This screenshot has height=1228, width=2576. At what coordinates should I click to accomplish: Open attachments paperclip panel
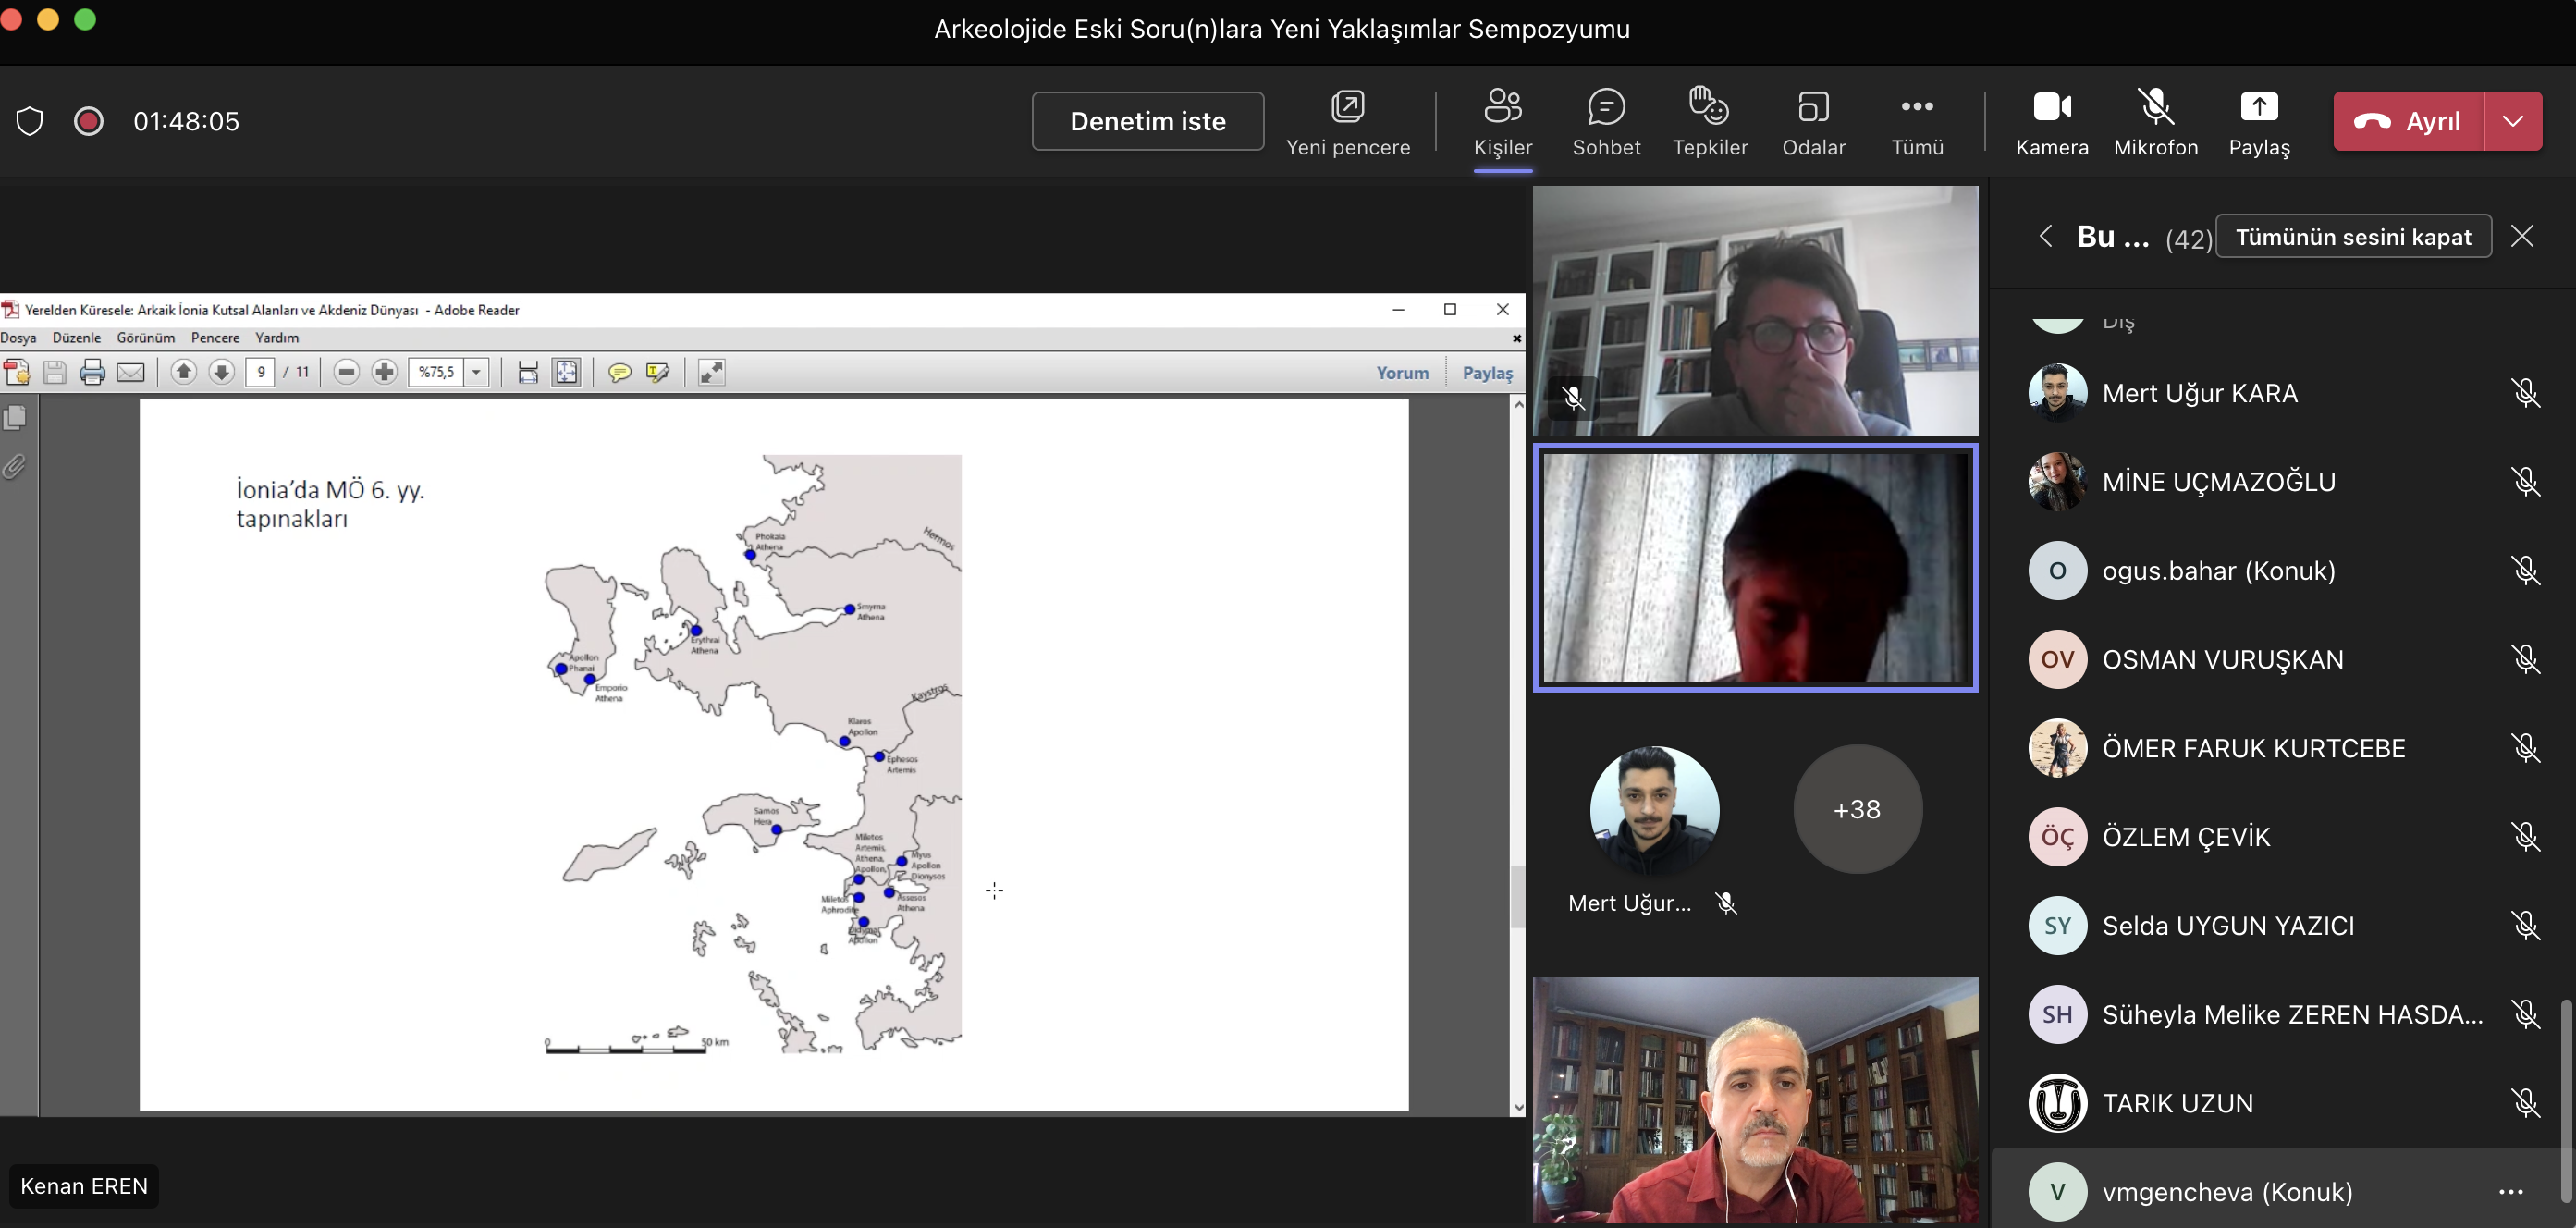click(14, 466)
